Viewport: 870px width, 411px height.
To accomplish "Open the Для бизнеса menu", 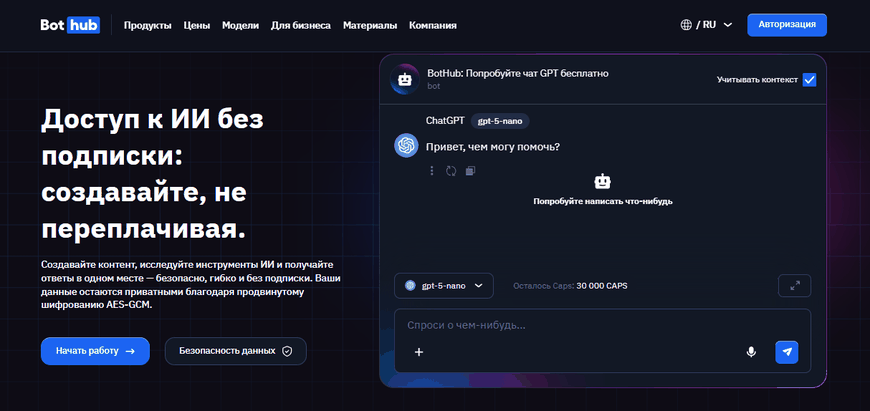I will (301, 26).
